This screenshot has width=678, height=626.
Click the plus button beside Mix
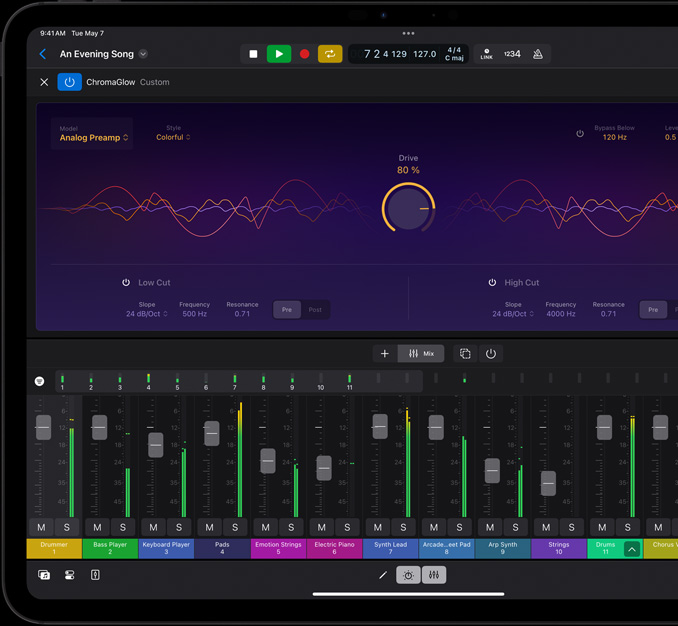(x=385, y=353)
